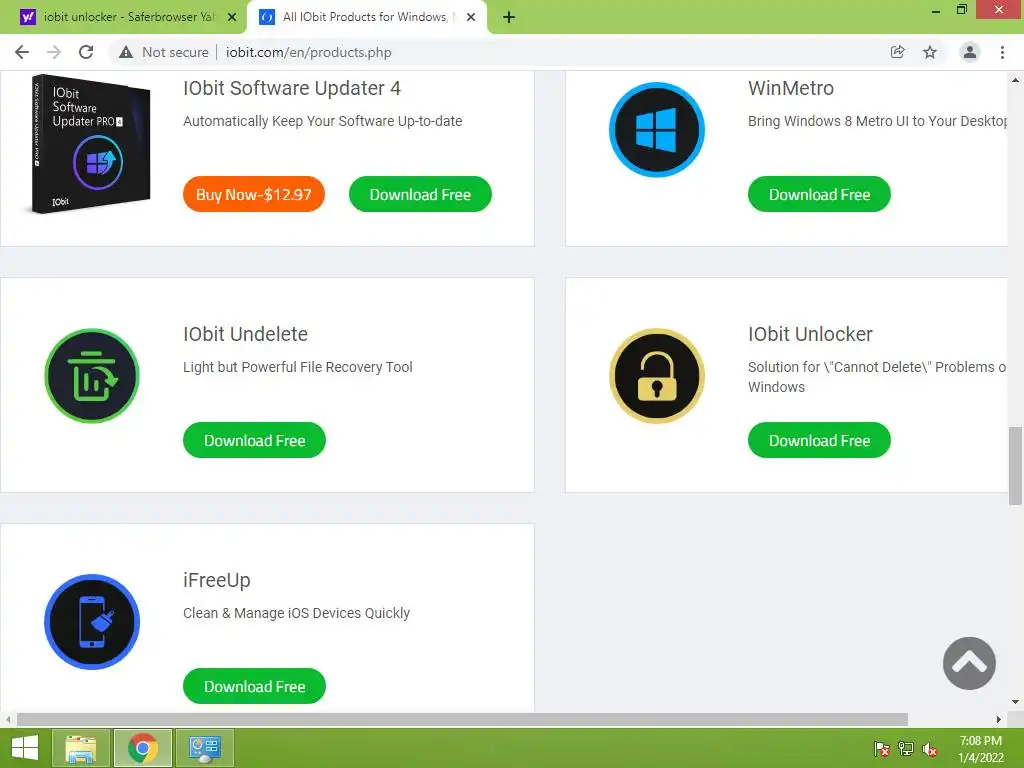Click the Not secure warning icon
This screenshot has width=1024, height=768.
pos(126,52)
